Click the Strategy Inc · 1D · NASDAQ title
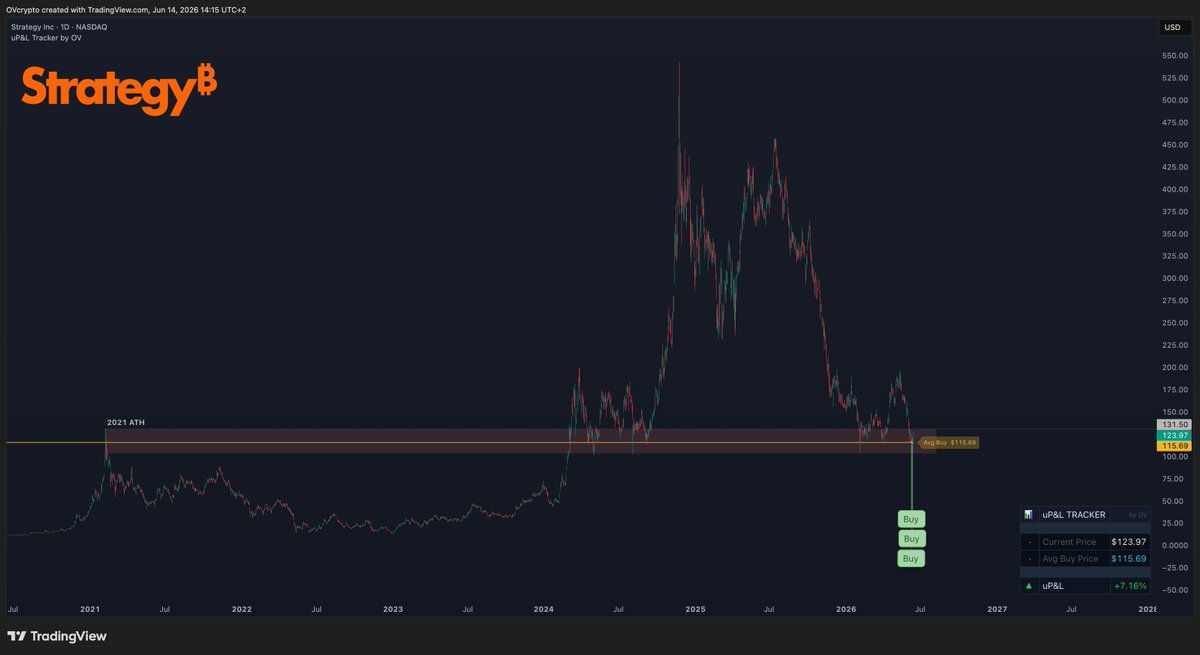The width and height of the screenshot is (1200, 655). tap(57, 26)
